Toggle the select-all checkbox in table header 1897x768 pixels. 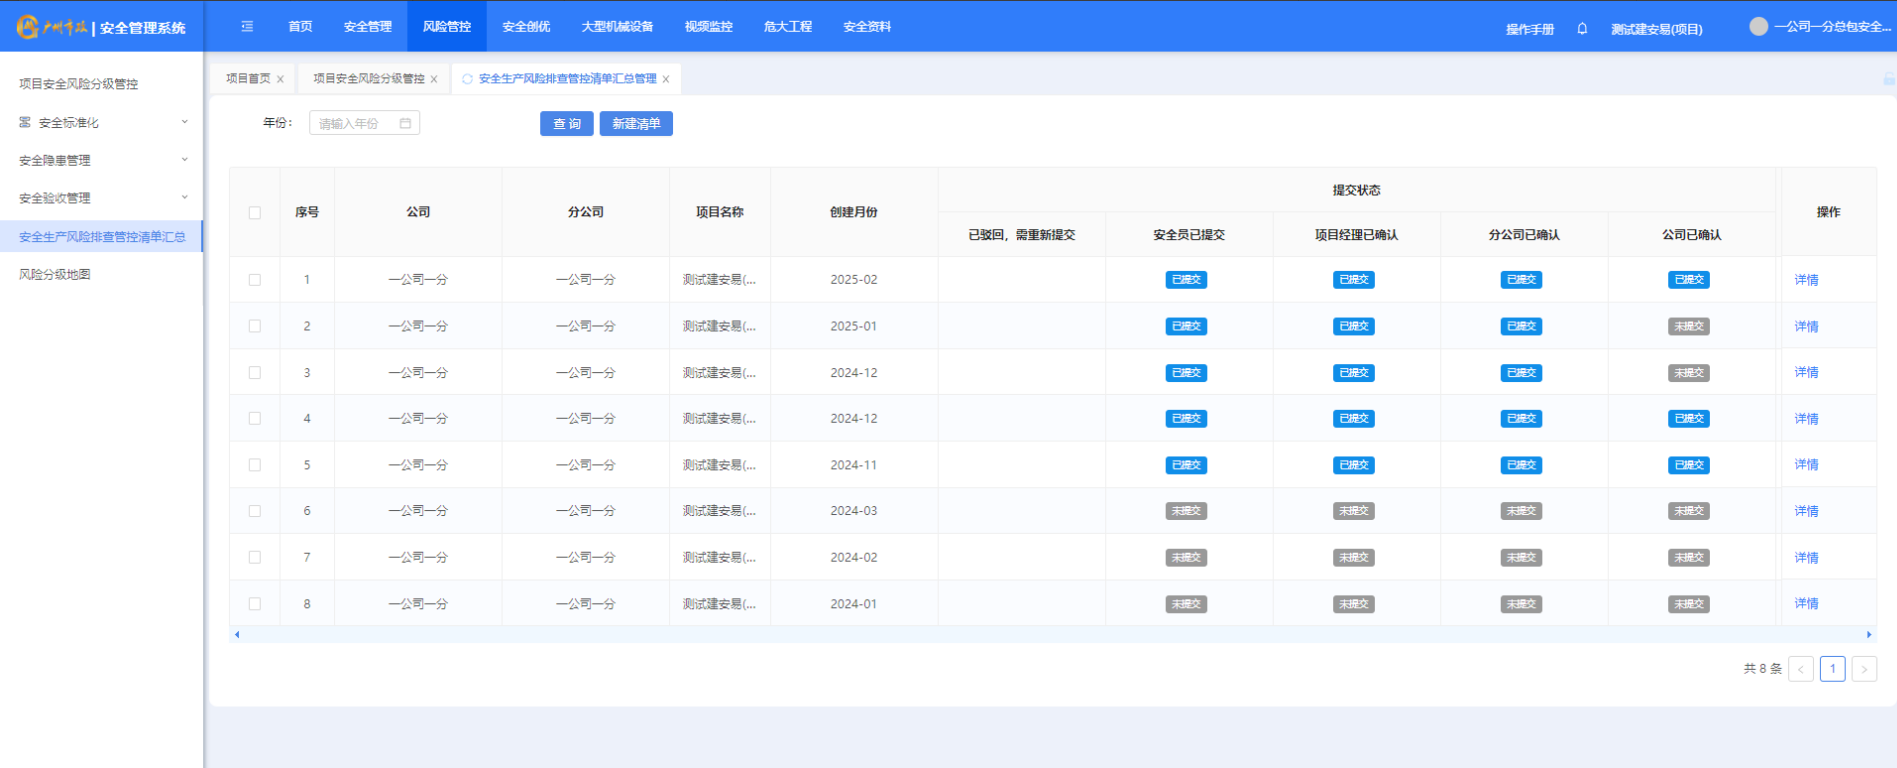pyautogui.click(x=255, y=213)
